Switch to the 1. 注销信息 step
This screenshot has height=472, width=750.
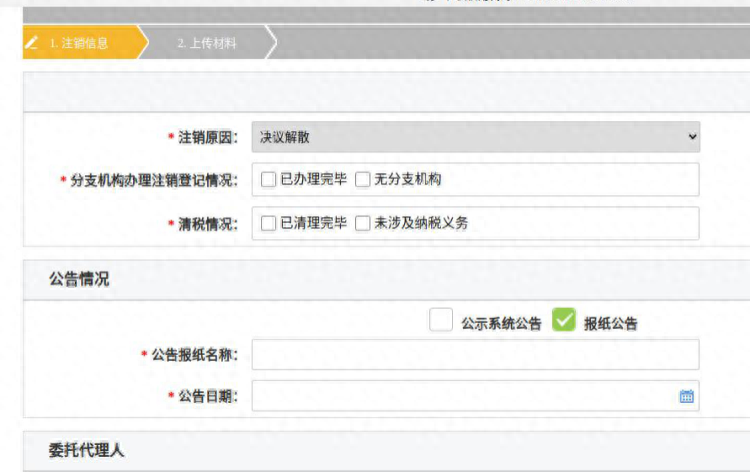(x=78, y=43)
